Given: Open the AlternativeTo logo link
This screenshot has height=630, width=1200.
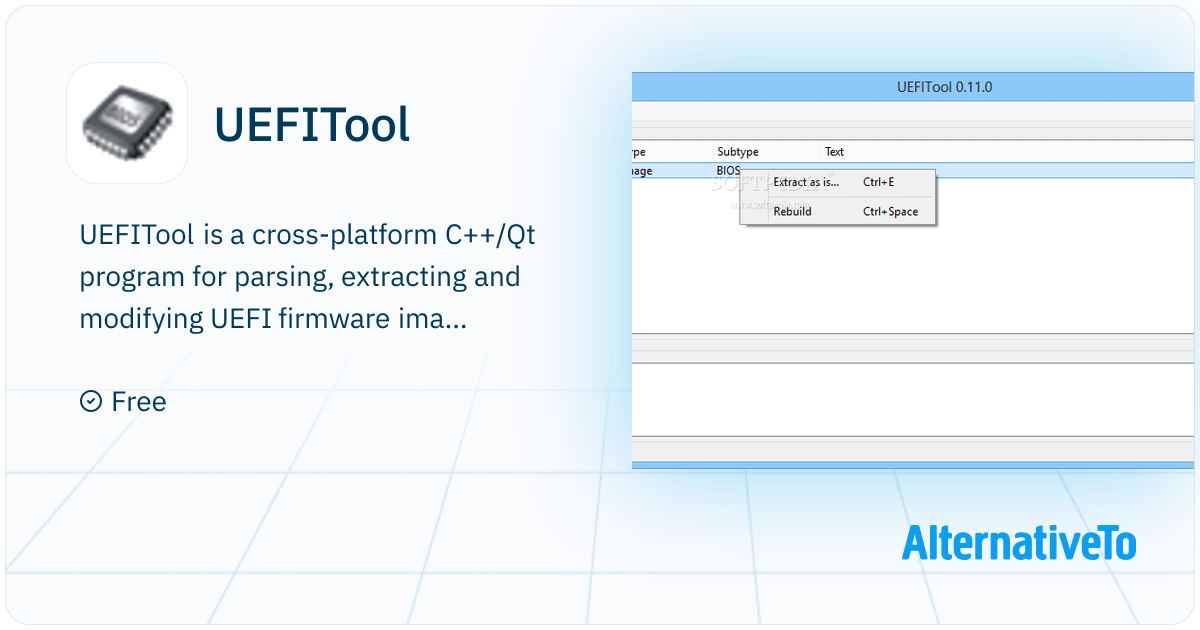Looking at the screenshot, I should tap(1019, 542).
